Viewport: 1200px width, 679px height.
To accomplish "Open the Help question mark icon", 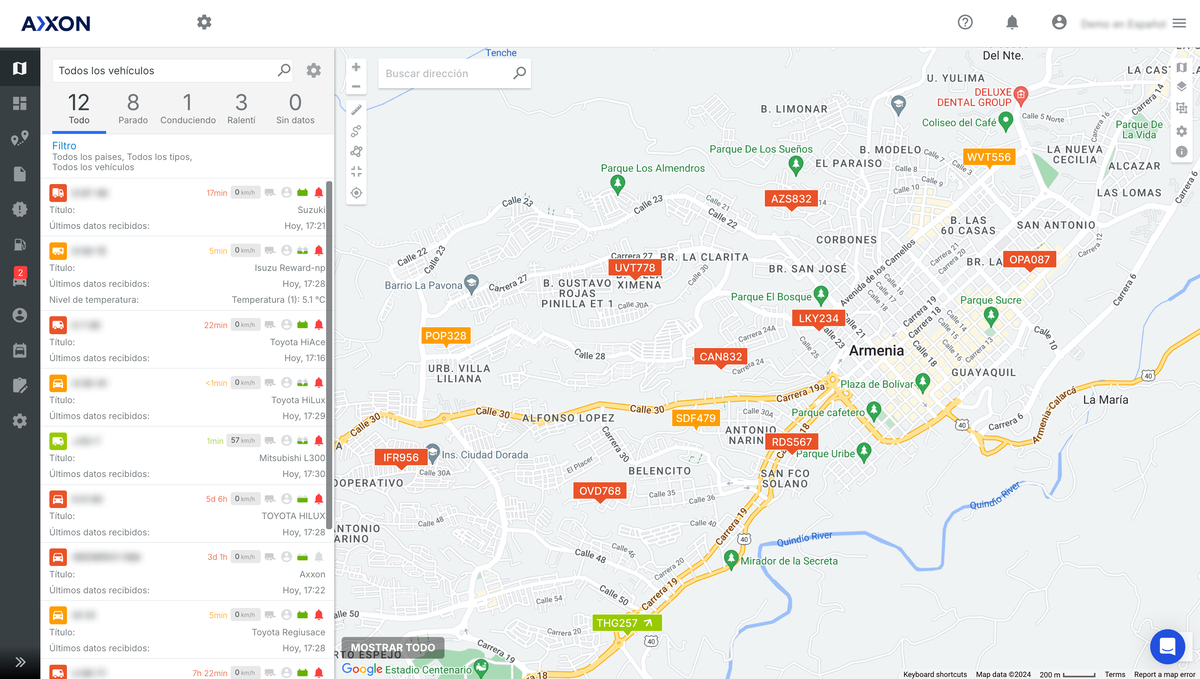I will (x=965, y=22).
